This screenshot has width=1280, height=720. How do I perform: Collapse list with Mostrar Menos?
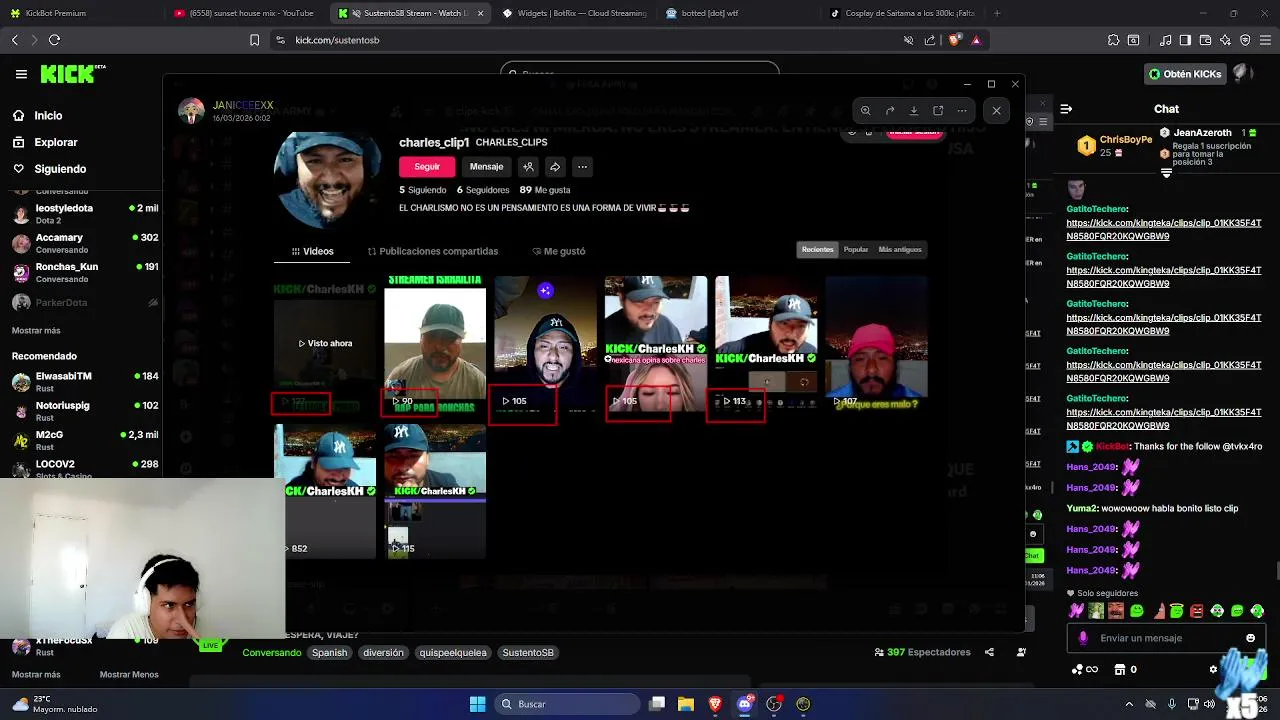click(129, 675)
